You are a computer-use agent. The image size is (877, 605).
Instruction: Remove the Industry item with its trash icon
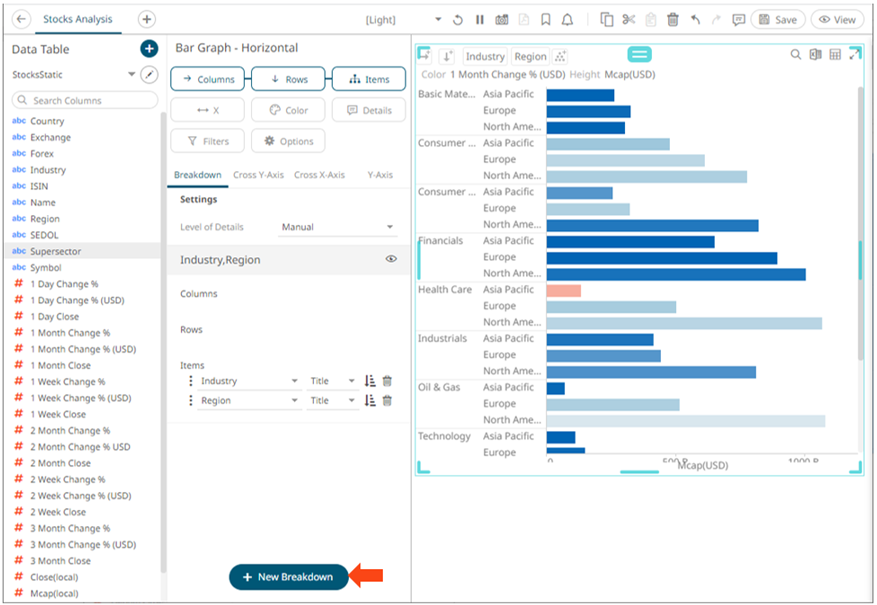click(387, 381)
